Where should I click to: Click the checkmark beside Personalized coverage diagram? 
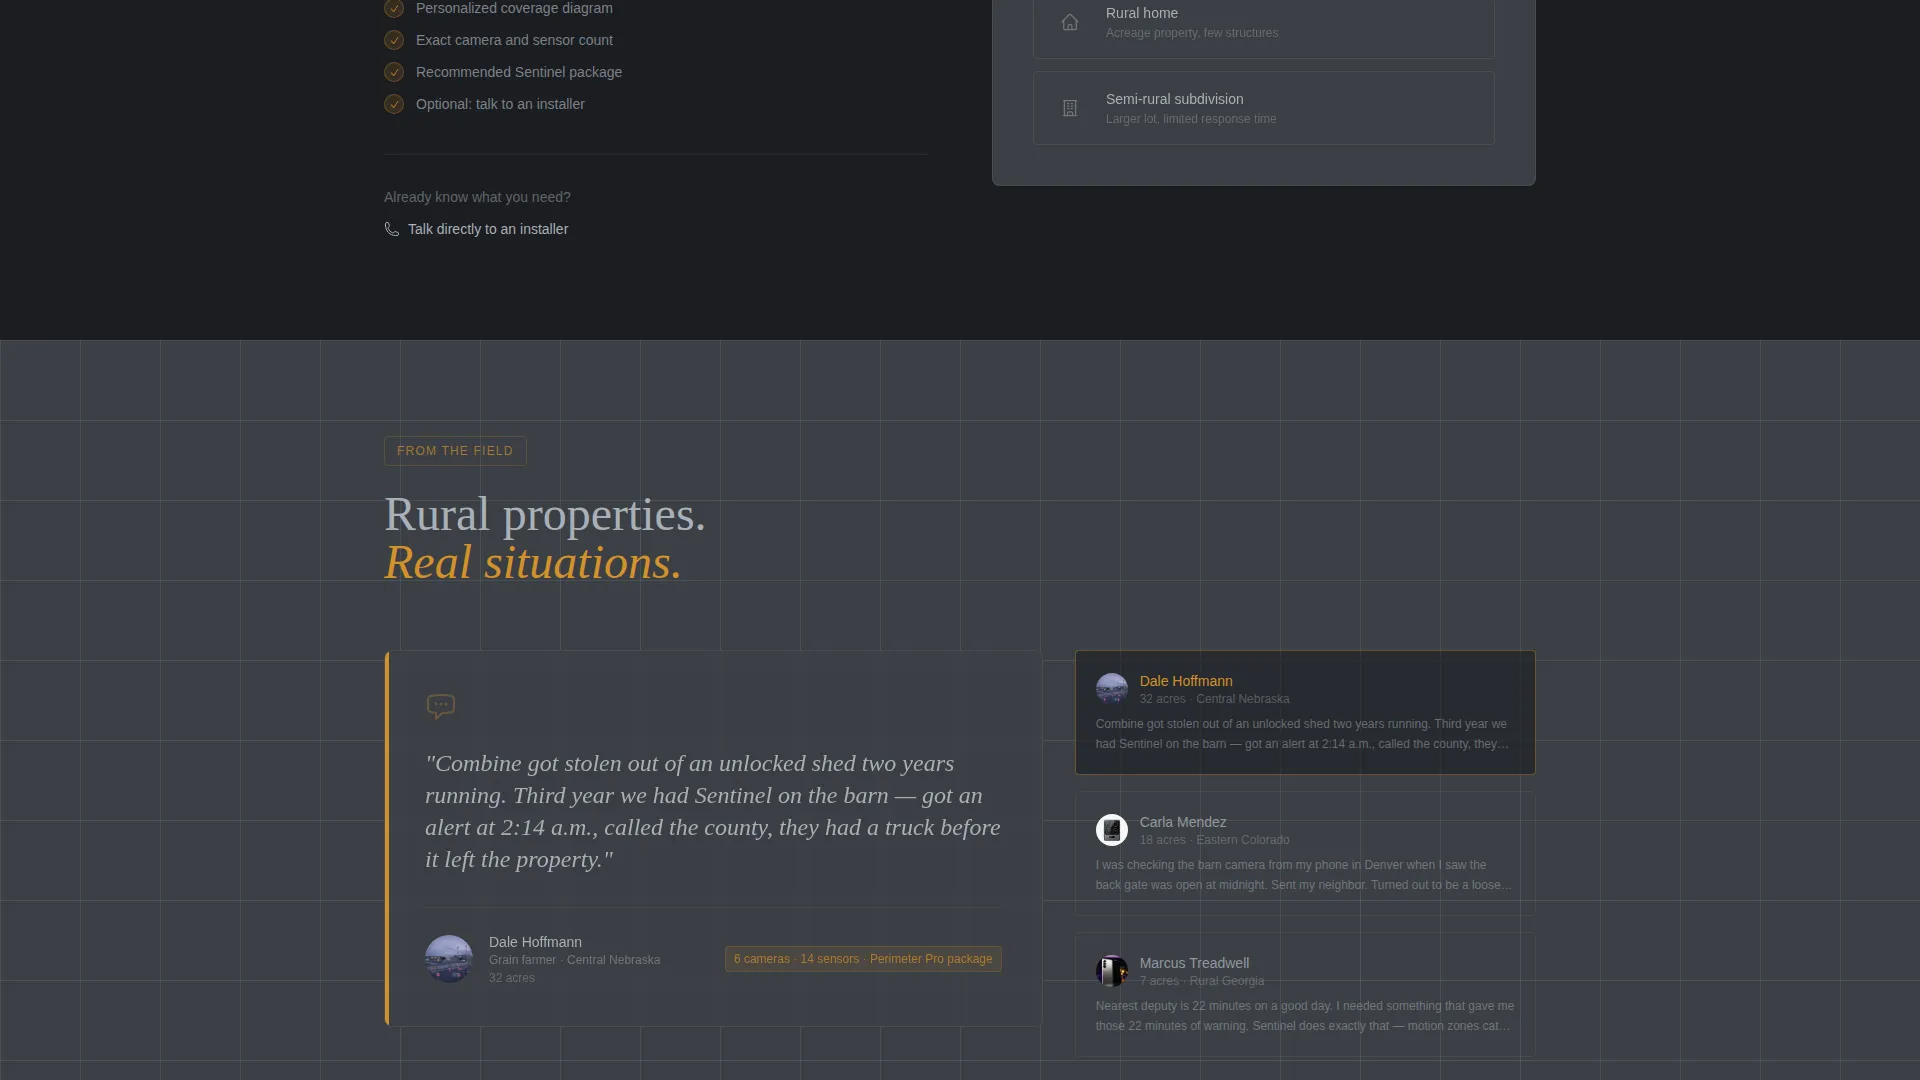[x=394, y=8]
